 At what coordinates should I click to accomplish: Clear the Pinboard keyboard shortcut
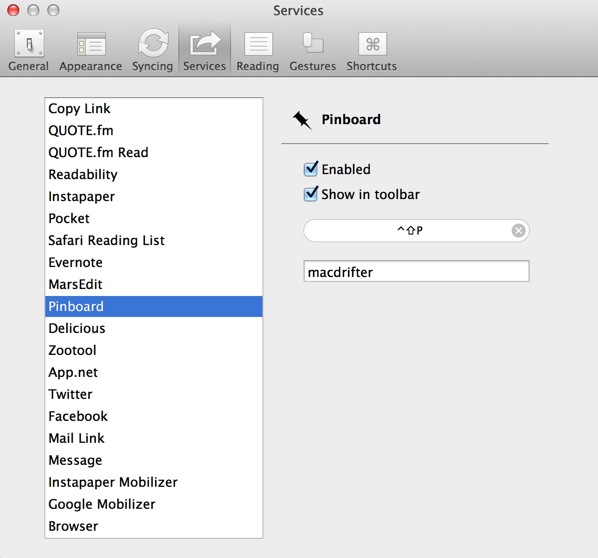tap(518, 230)
